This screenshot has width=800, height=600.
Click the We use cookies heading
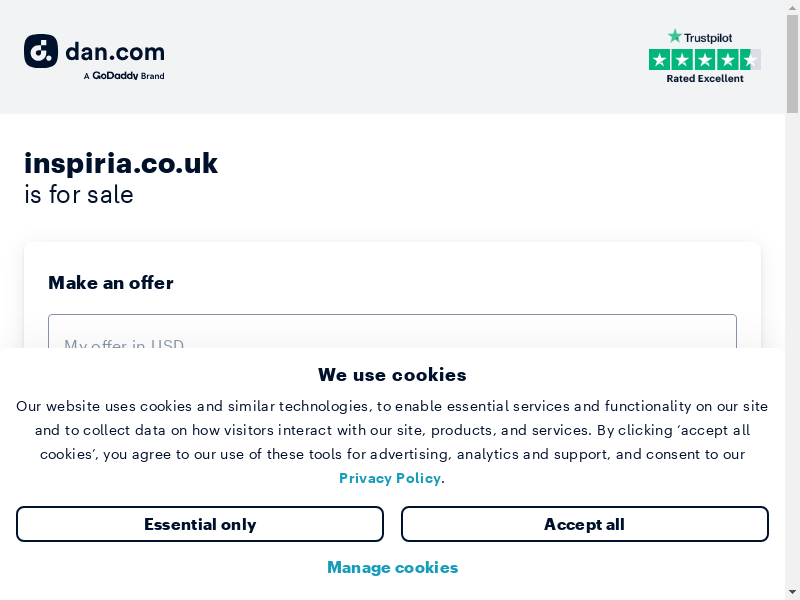(x=392, y=375)
